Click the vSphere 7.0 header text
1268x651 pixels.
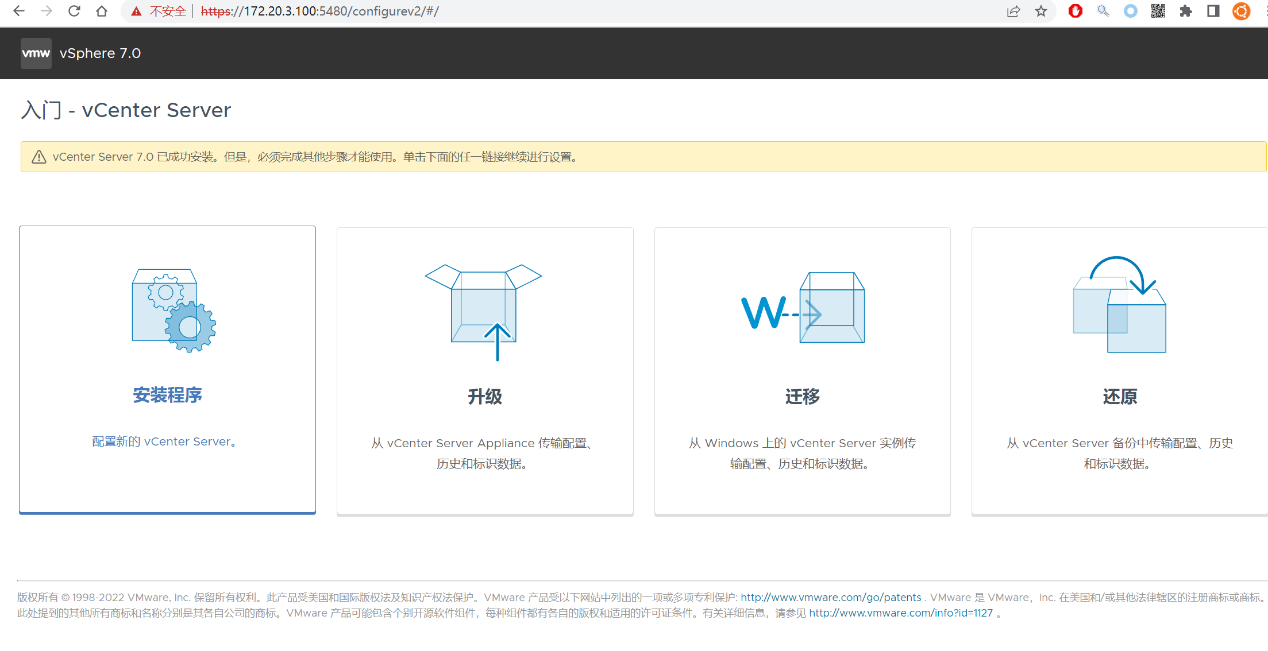click(100, 53)
